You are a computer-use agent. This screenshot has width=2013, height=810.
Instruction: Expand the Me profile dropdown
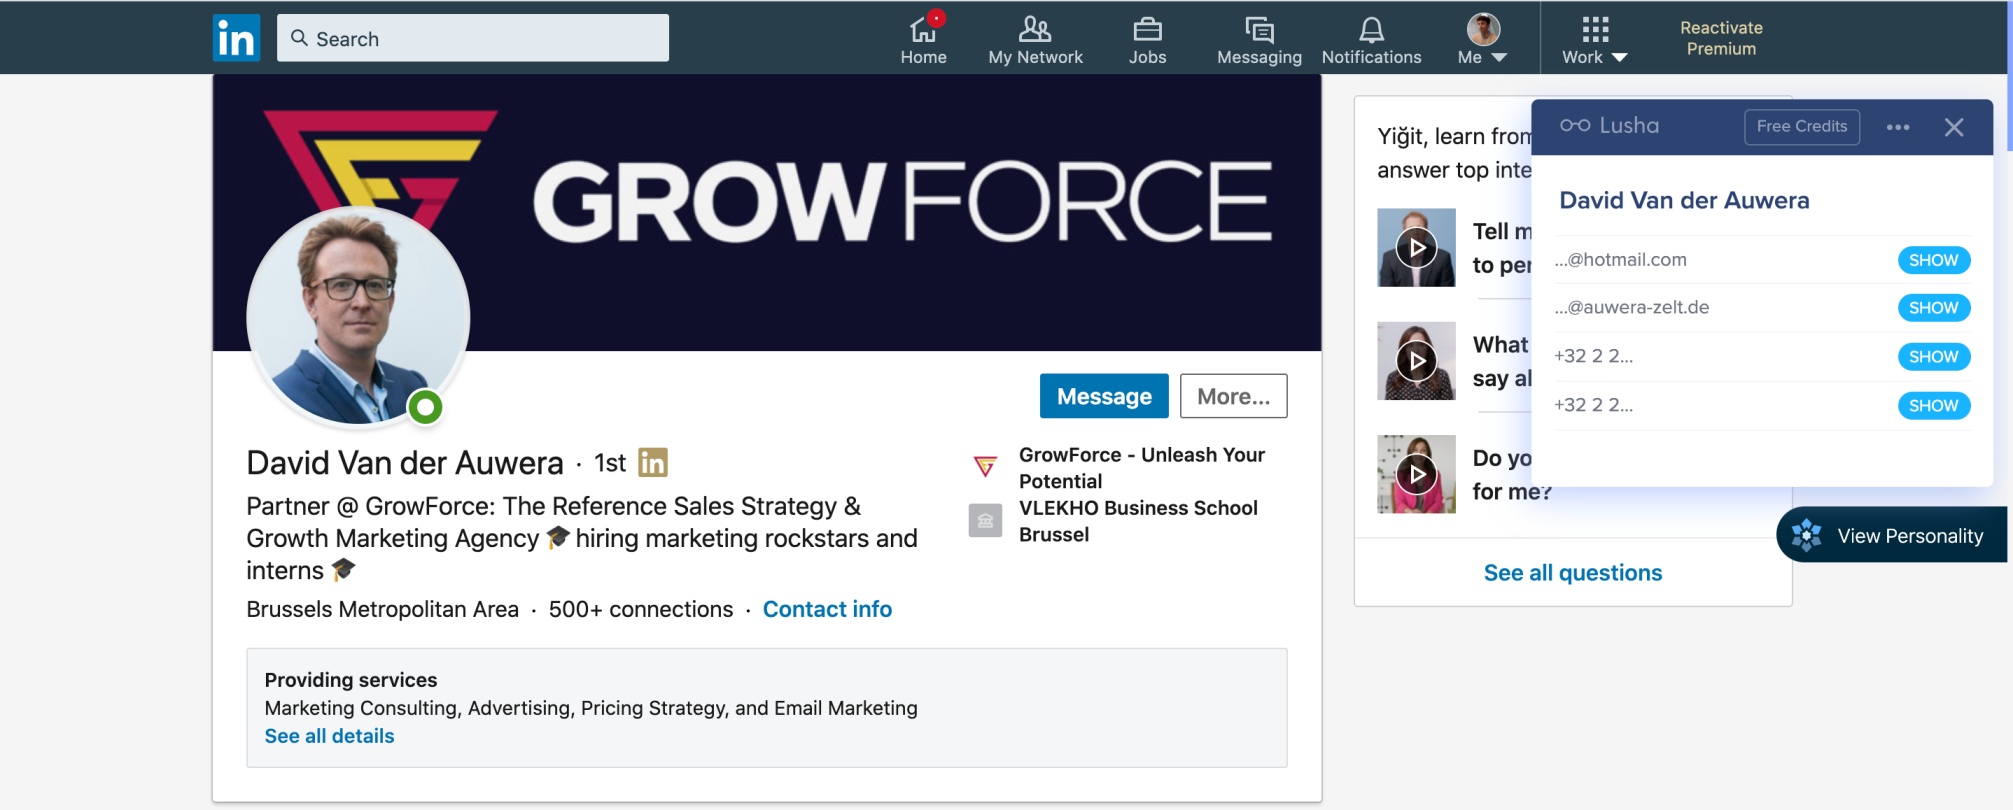[1483, 38]
